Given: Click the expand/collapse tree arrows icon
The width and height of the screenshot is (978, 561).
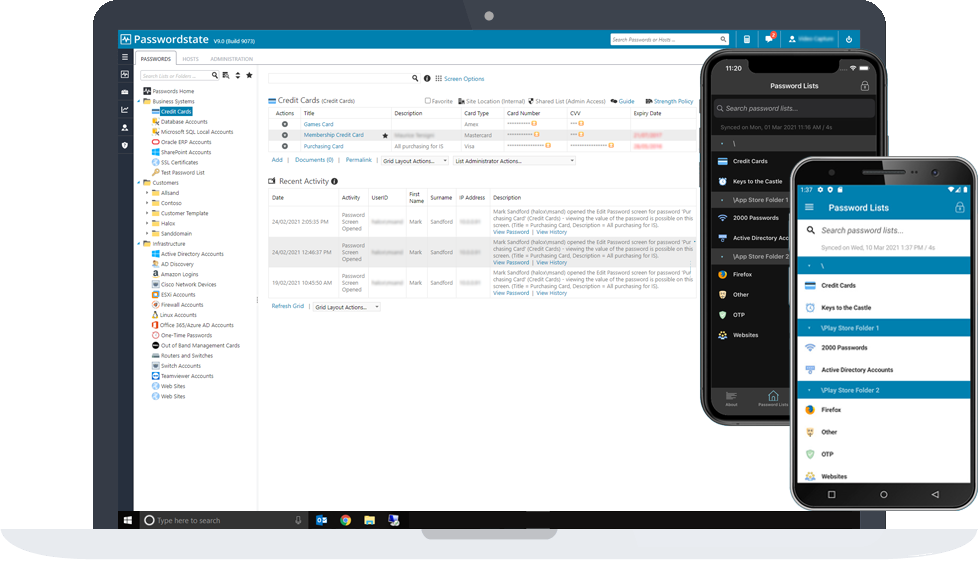Looking at the screenshot, I should click(238, 76).
